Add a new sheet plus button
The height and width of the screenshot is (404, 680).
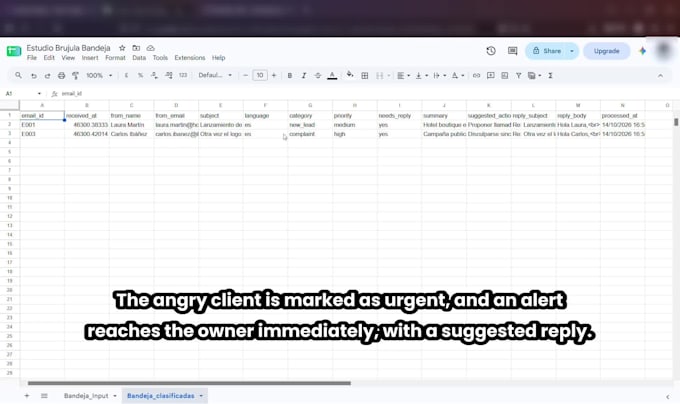tap(27, 396)
